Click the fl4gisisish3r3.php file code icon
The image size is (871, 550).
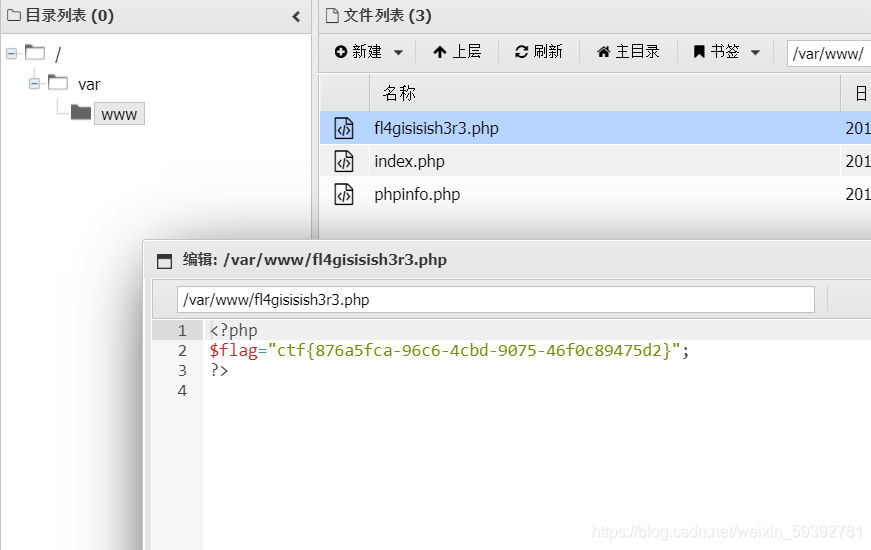(344, 128)
